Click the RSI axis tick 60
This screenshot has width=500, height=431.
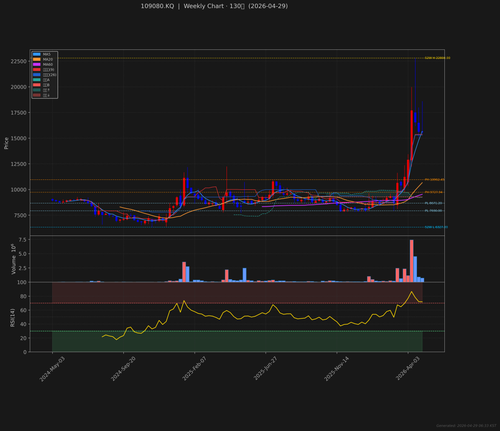pyautogui.click(x=23, y=310)
